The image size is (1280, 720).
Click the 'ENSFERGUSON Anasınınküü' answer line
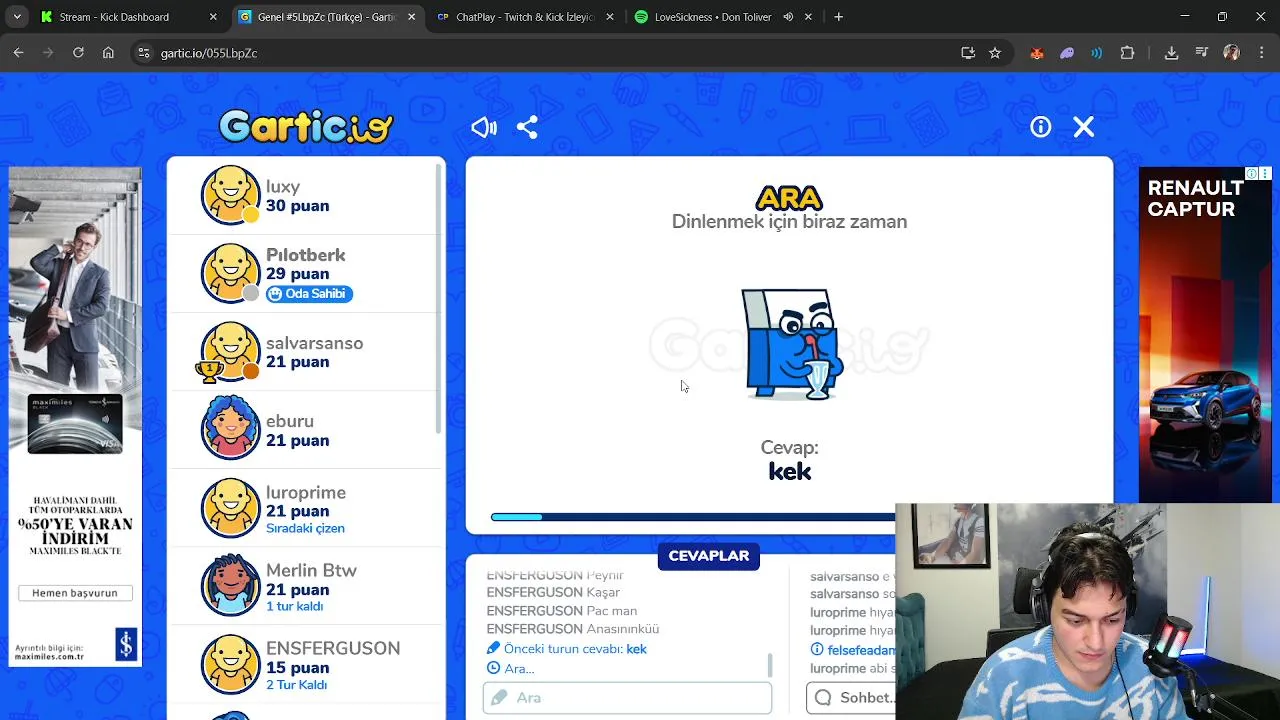point(573,629)
